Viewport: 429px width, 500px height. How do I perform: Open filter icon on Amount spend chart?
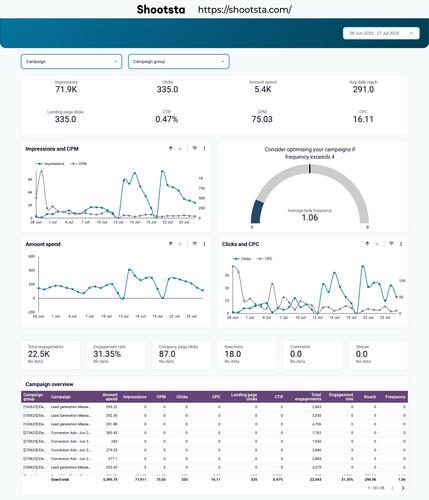click(195, 244)
